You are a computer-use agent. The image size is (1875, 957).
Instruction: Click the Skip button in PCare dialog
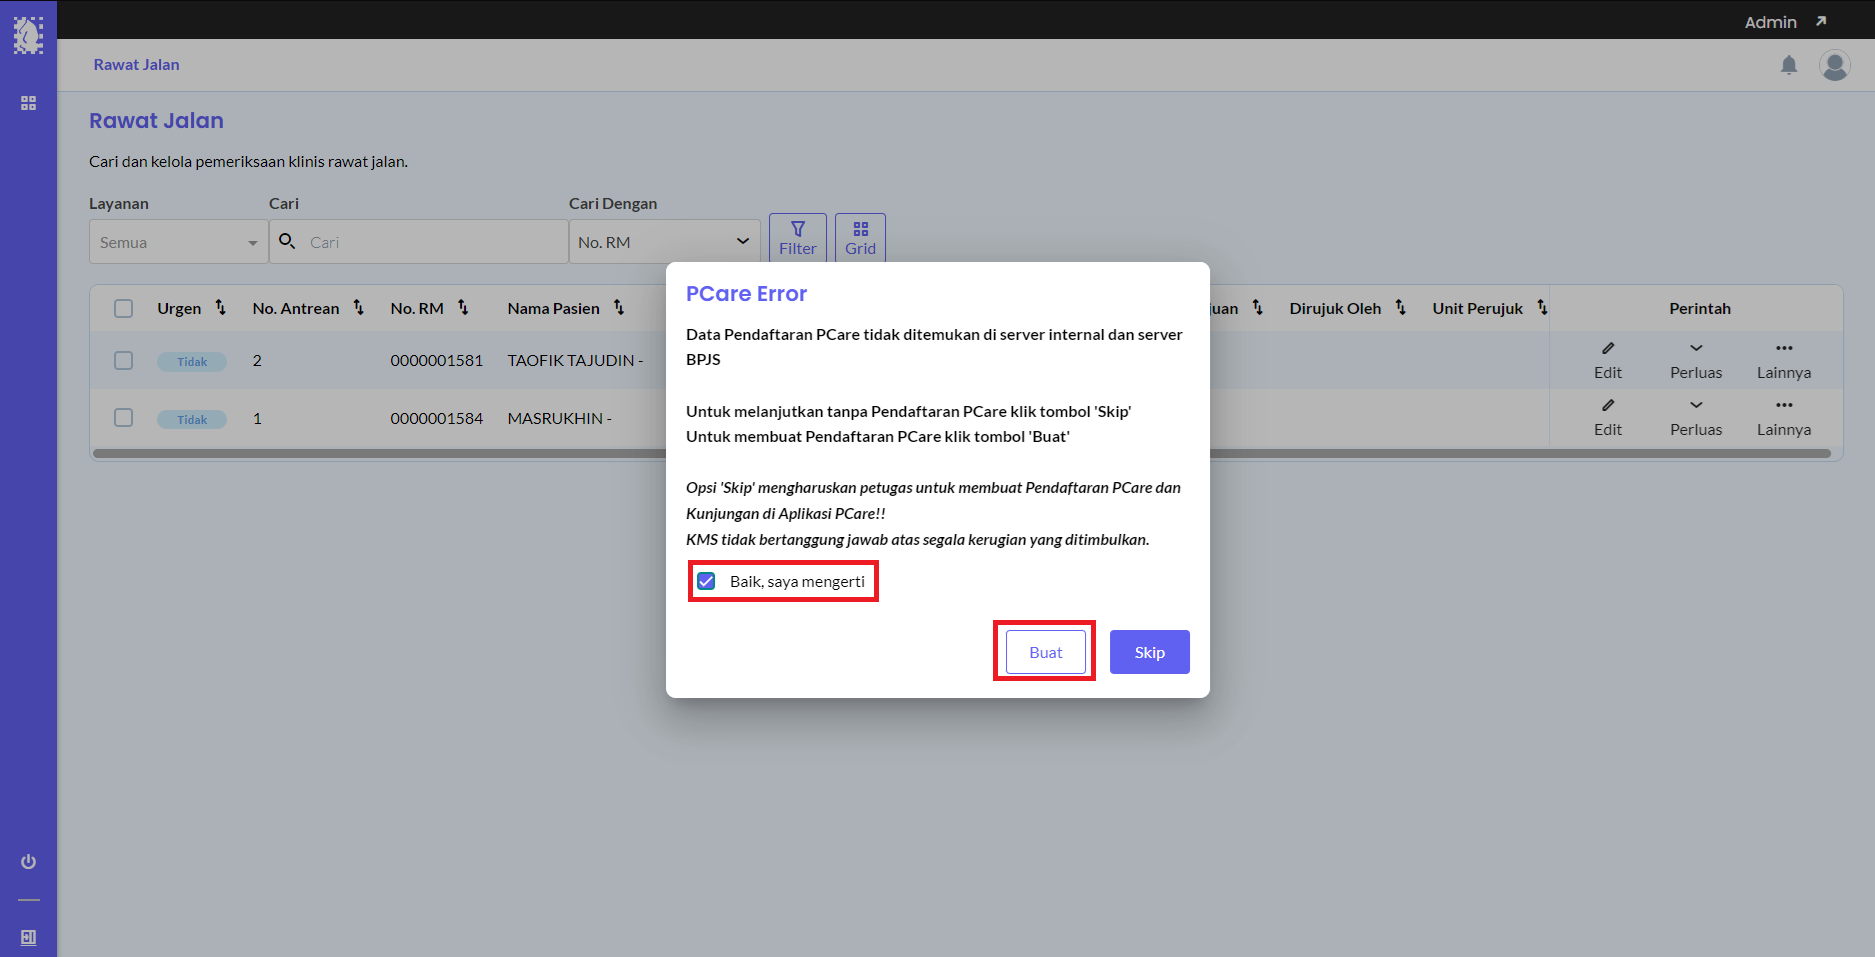[1150, 652]
